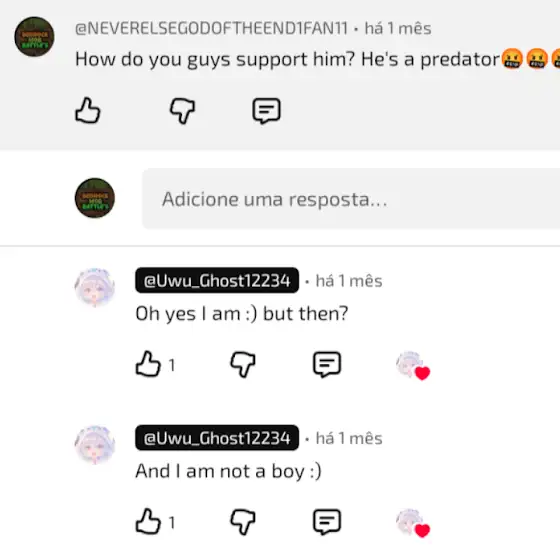The width and height of the screenshot is (560, 560).
Task: Open @Uwu_Ghost12234 username on second reply
Action: point(217,438)
